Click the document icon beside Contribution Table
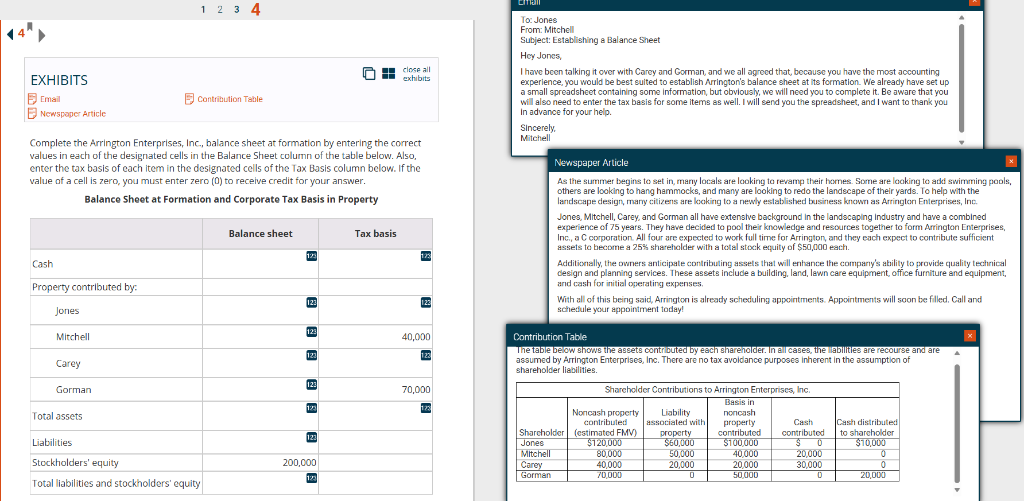The height and width of the screenshot is (501, 1024). pos(190,99)
